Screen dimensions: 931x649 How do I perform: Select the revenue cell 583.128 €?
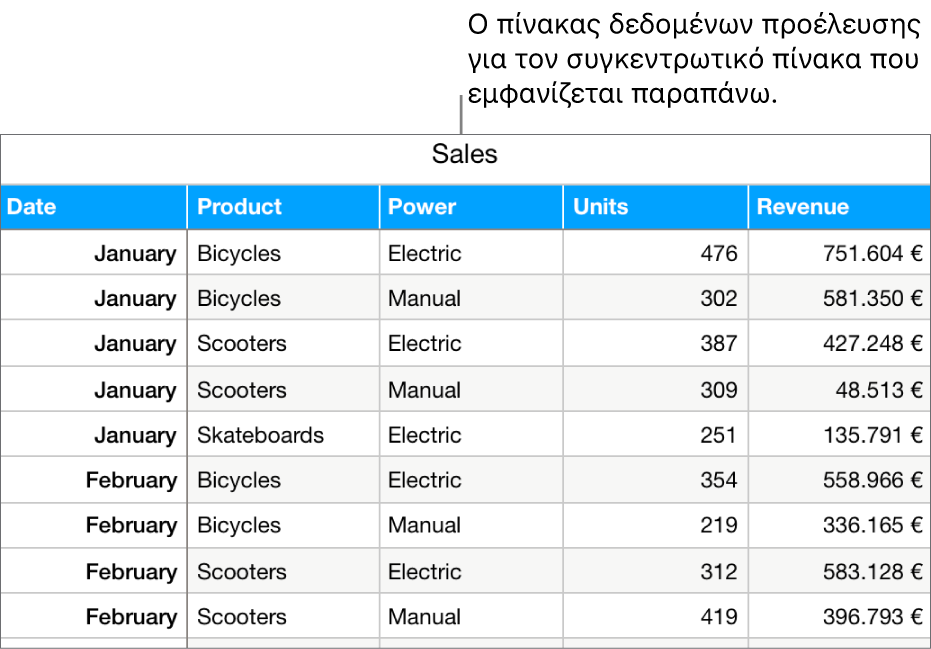866,572
